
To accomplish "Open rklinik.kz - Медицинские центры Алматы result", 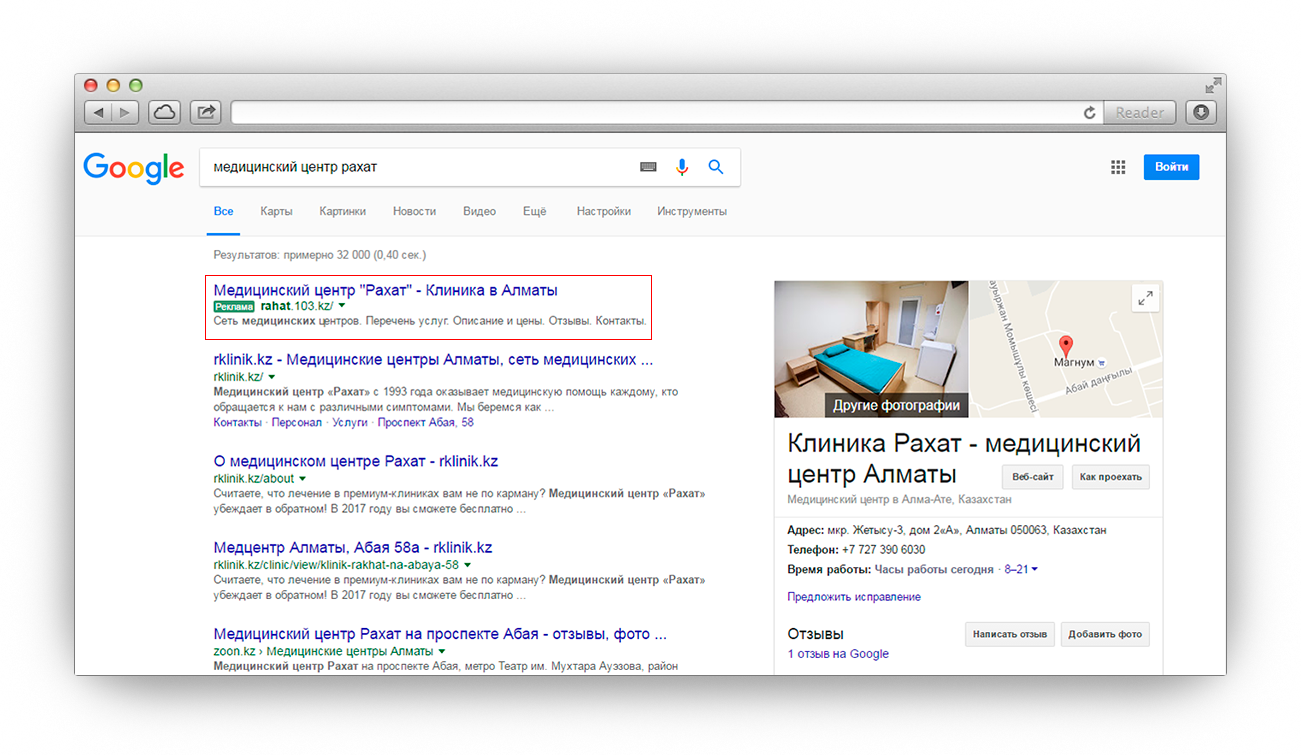I will point(433,359).
